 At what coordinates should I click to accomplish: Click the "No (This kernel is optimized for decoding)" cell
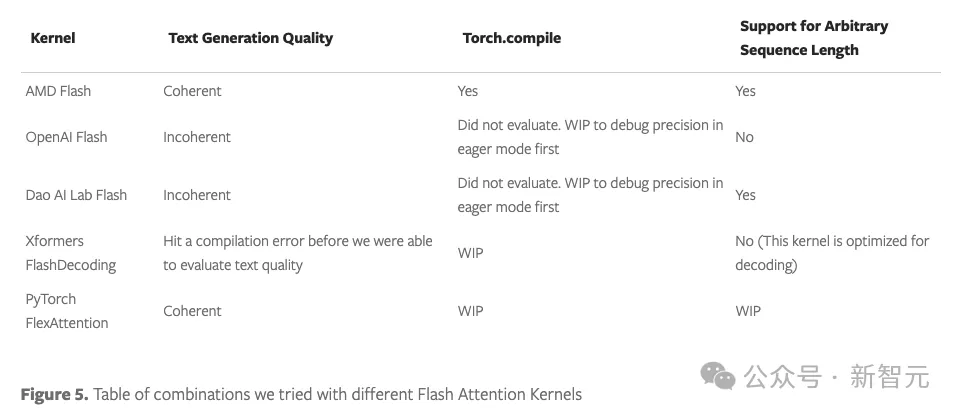832,253
